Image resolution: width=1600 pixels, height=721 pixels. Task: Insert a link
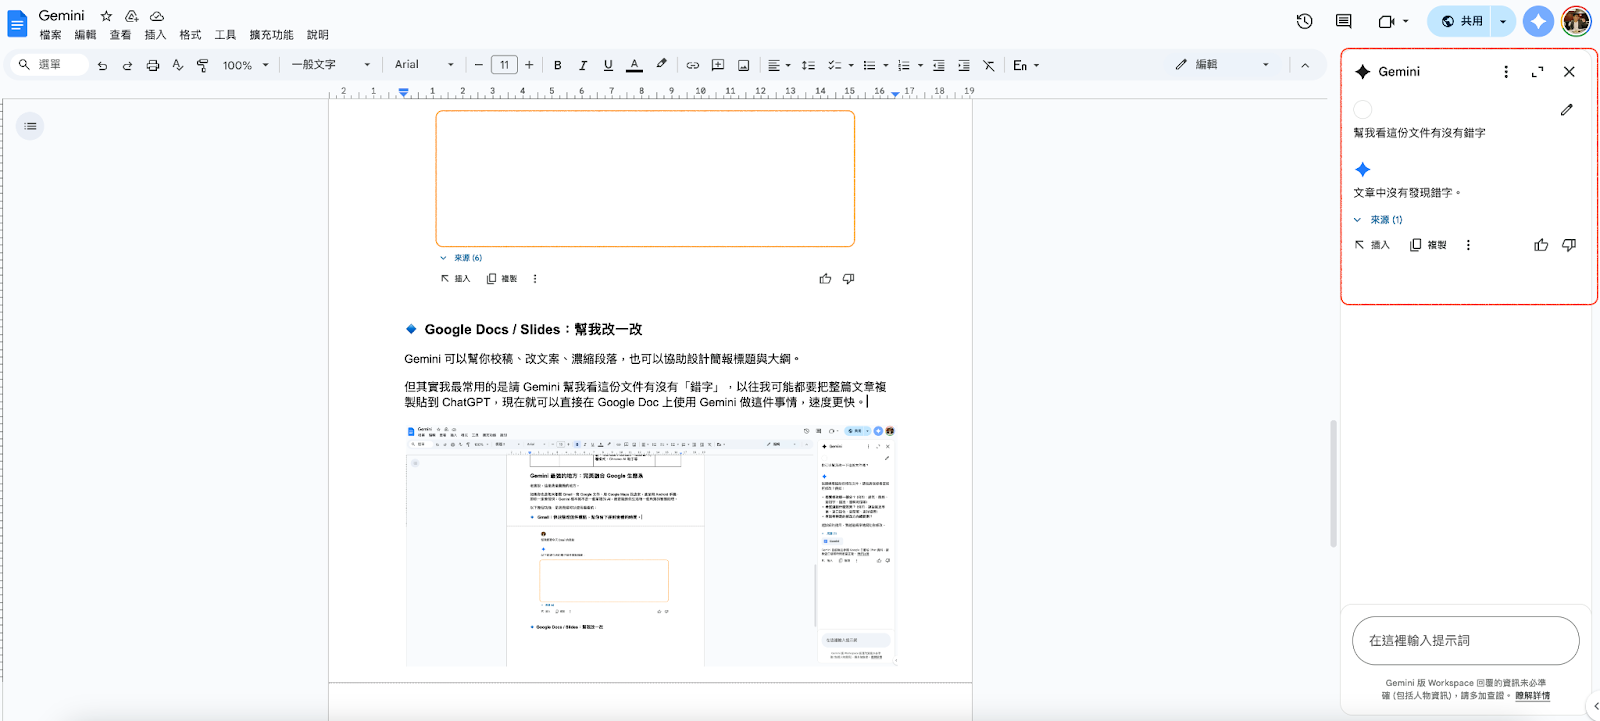coord(692,65)
